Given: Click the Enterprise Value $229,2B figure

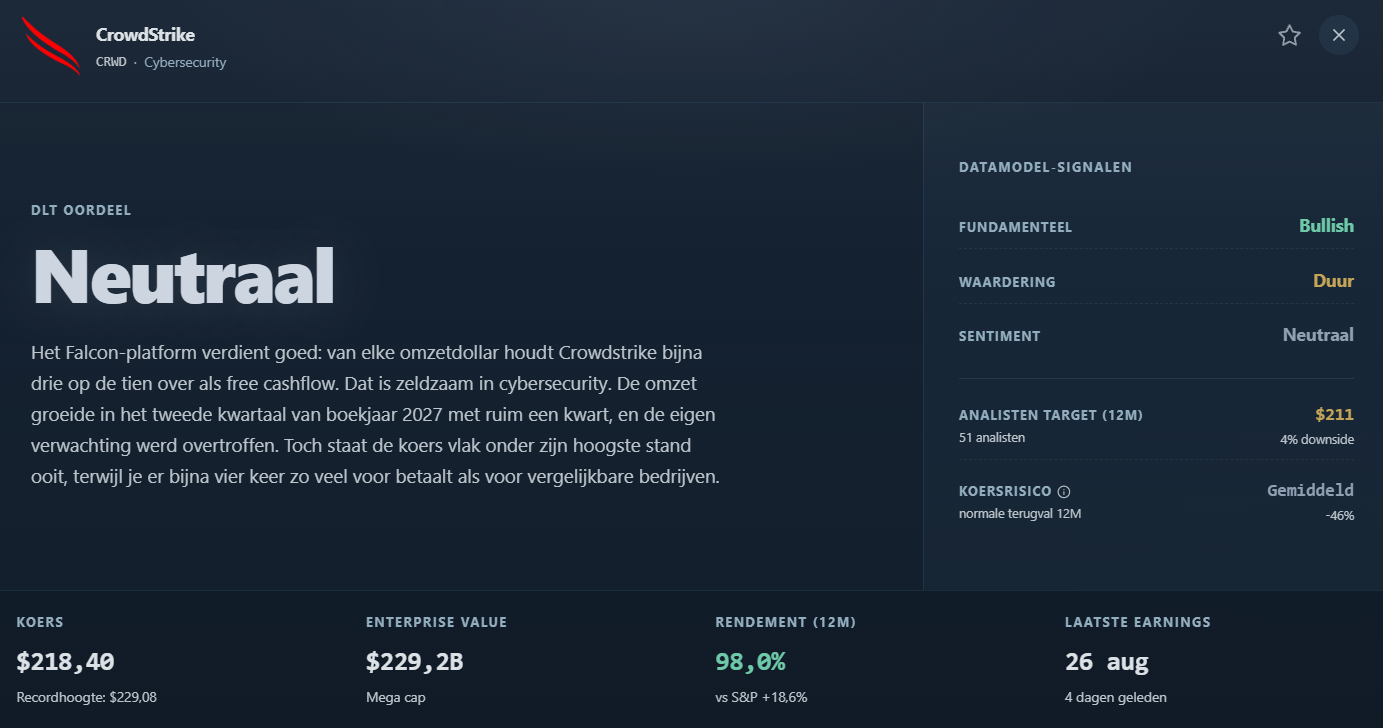Looking at the screenshot, I should click(414, 662).
